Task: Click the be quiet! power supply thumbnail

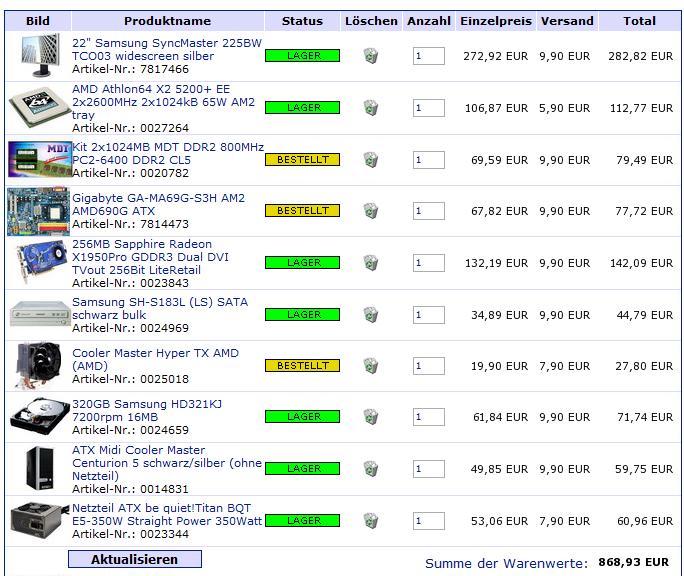Action: 40,520
